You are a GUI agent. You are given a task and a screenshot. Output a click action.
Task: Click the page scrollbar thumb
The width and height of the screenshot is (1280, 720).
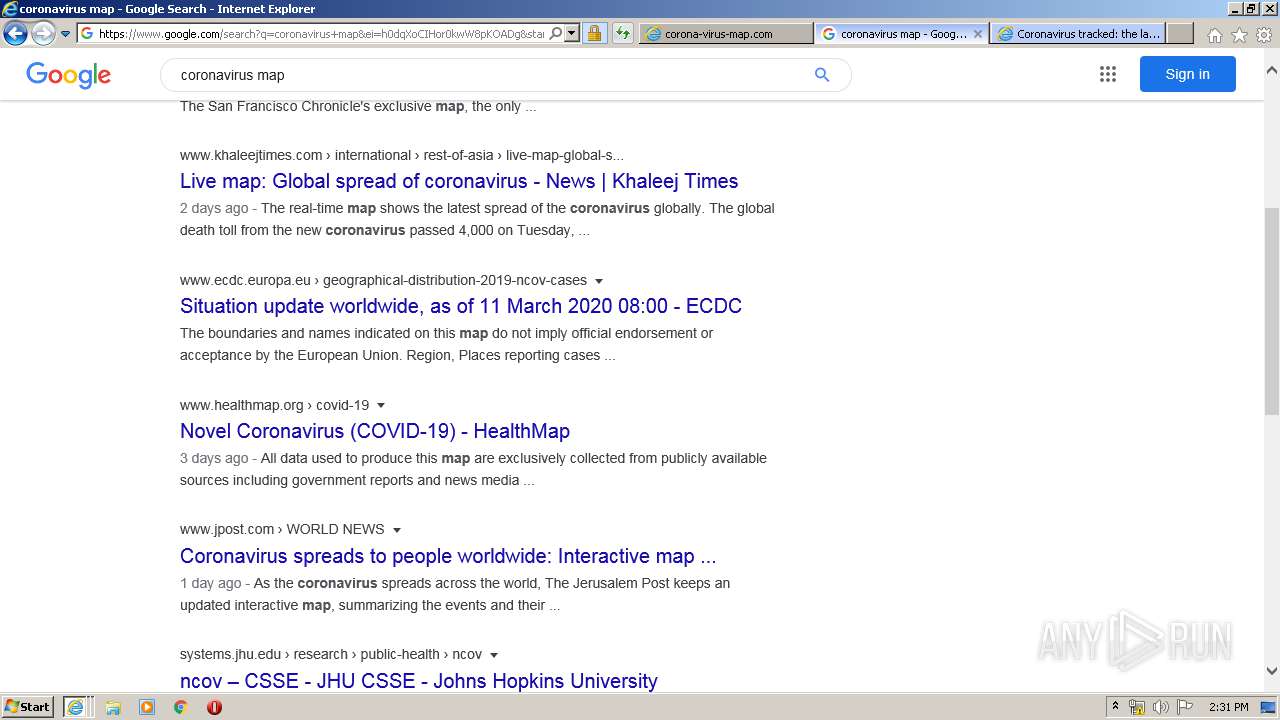pos(1271,310)
